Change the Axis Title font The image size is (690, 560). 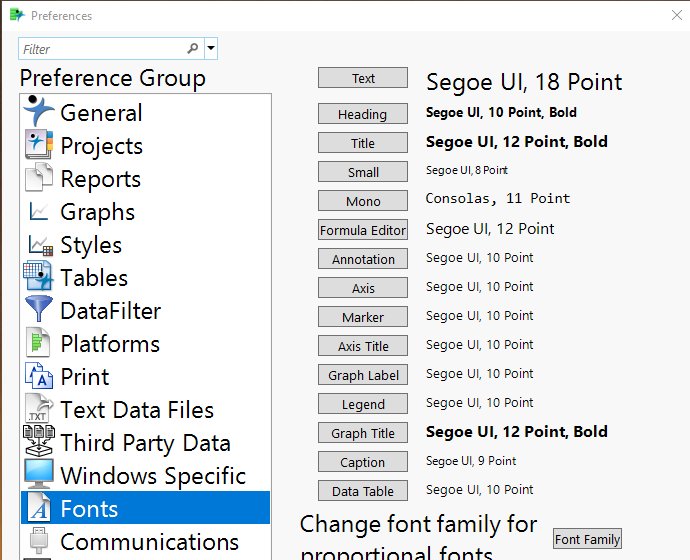point(363,346)
